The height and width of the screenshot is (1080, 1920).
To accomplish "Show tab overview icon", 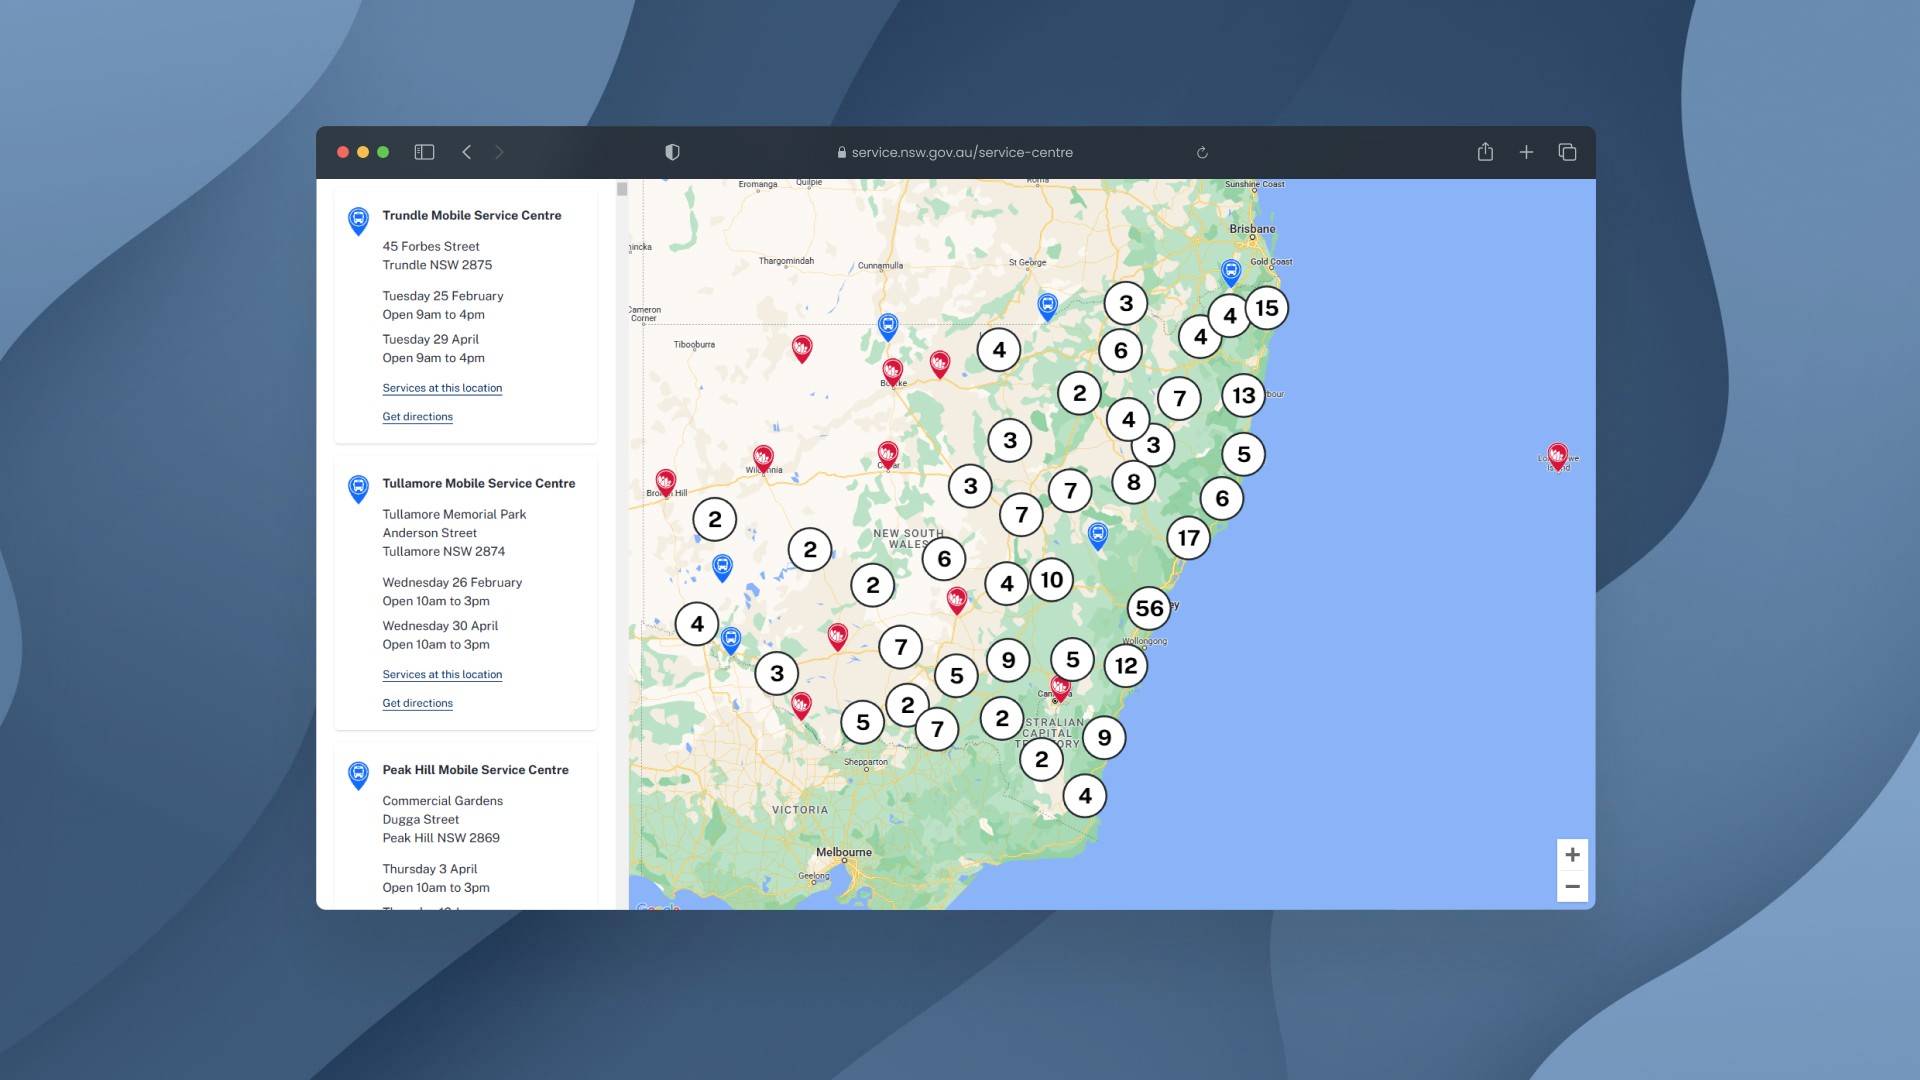I will click(1567, 152).
